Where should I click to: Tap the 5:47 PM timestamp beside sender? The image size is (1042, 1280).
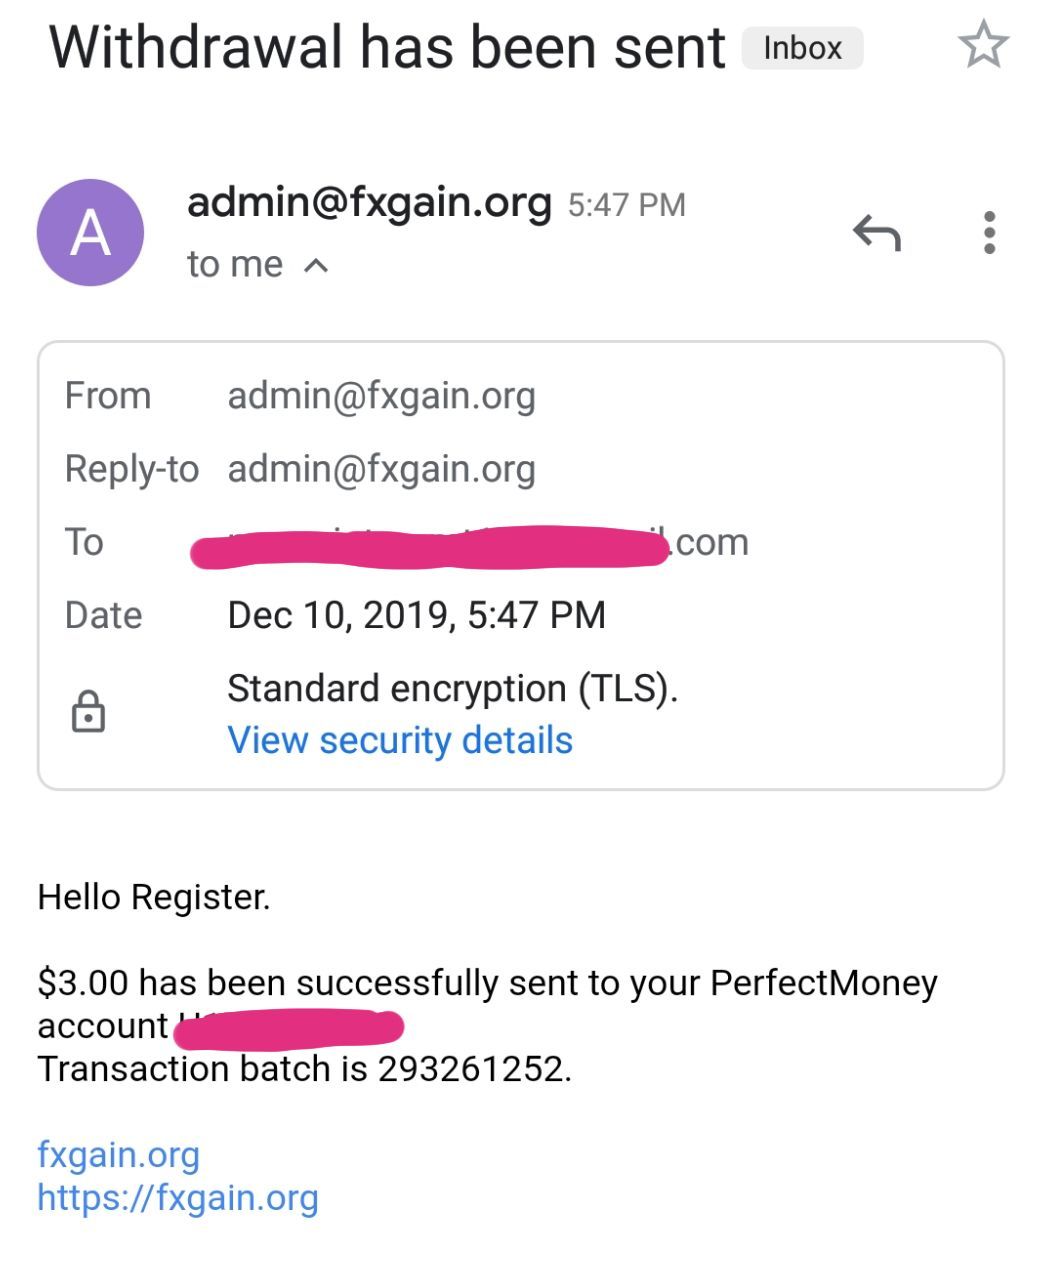(627, 205)
